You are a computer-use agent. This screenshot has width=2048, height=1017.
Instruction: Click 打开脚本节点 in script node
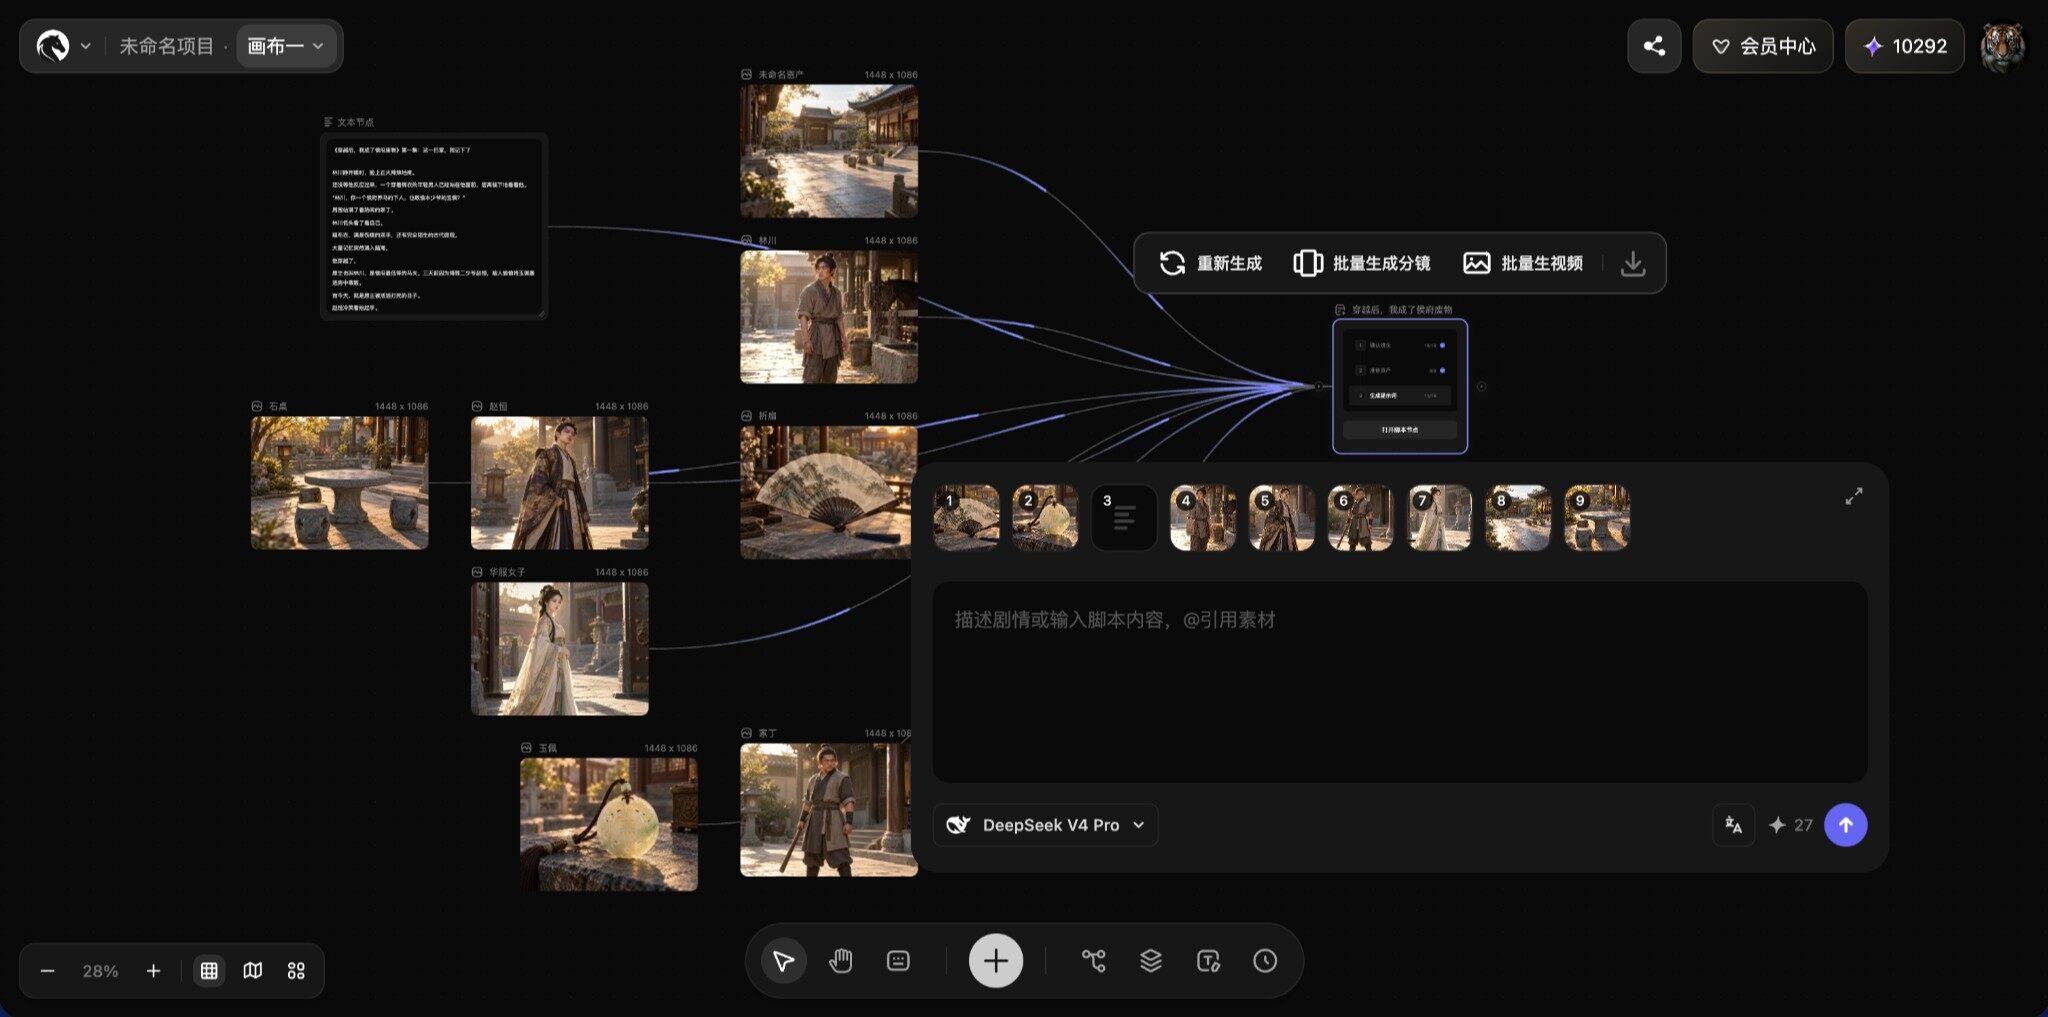[1400, 430]
